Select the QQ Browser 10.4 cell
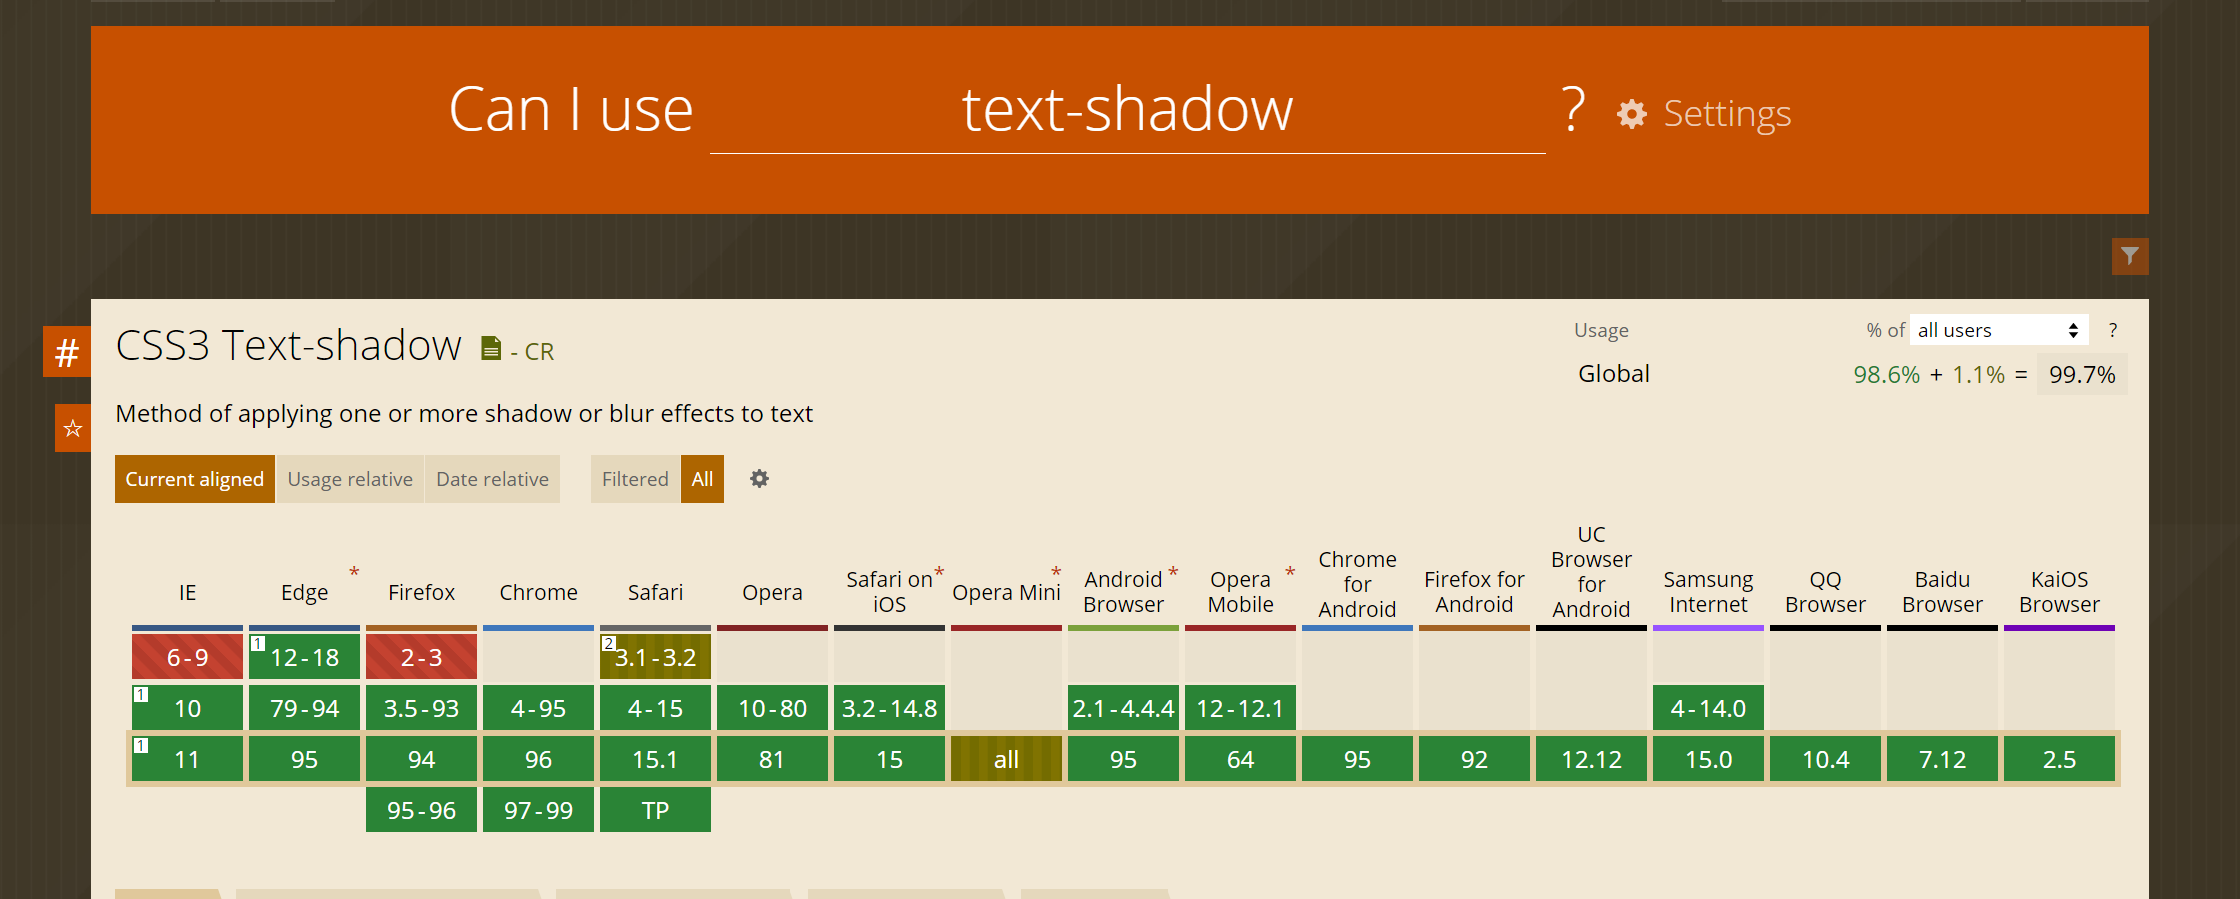 (x=1825, y=759)
